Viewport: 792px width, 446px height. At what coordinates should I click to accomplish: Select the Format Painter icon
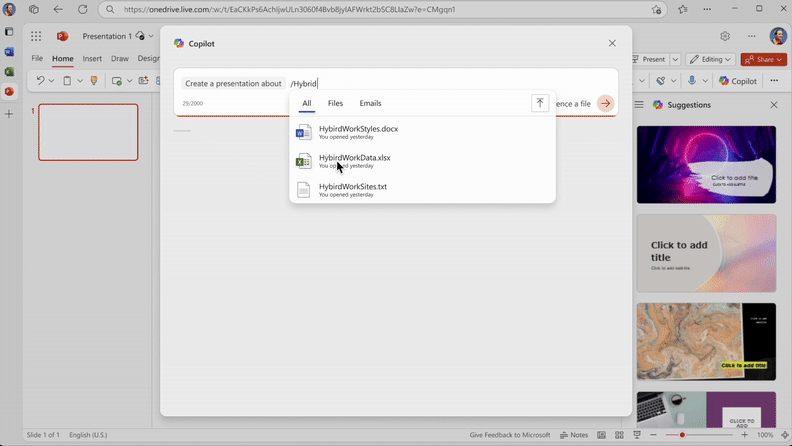pos(93,80)
